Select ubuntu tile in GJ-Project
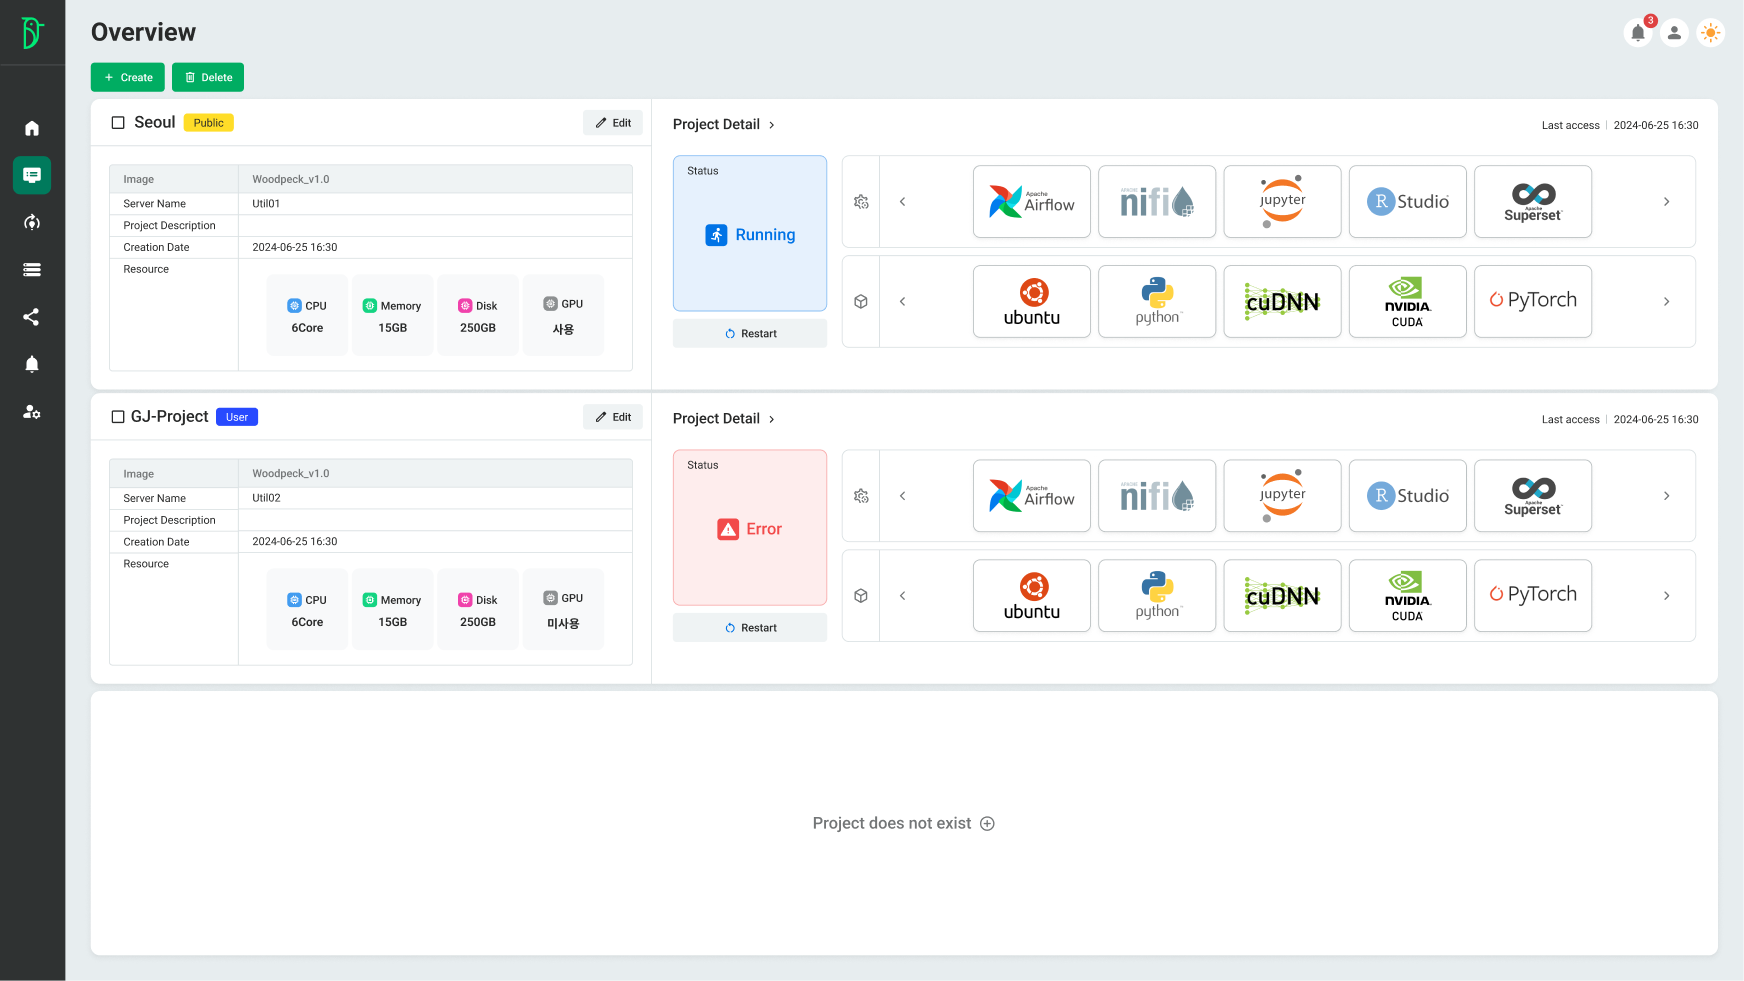Viewport: 1744px width, 981px height. (x=1032, y=596)
